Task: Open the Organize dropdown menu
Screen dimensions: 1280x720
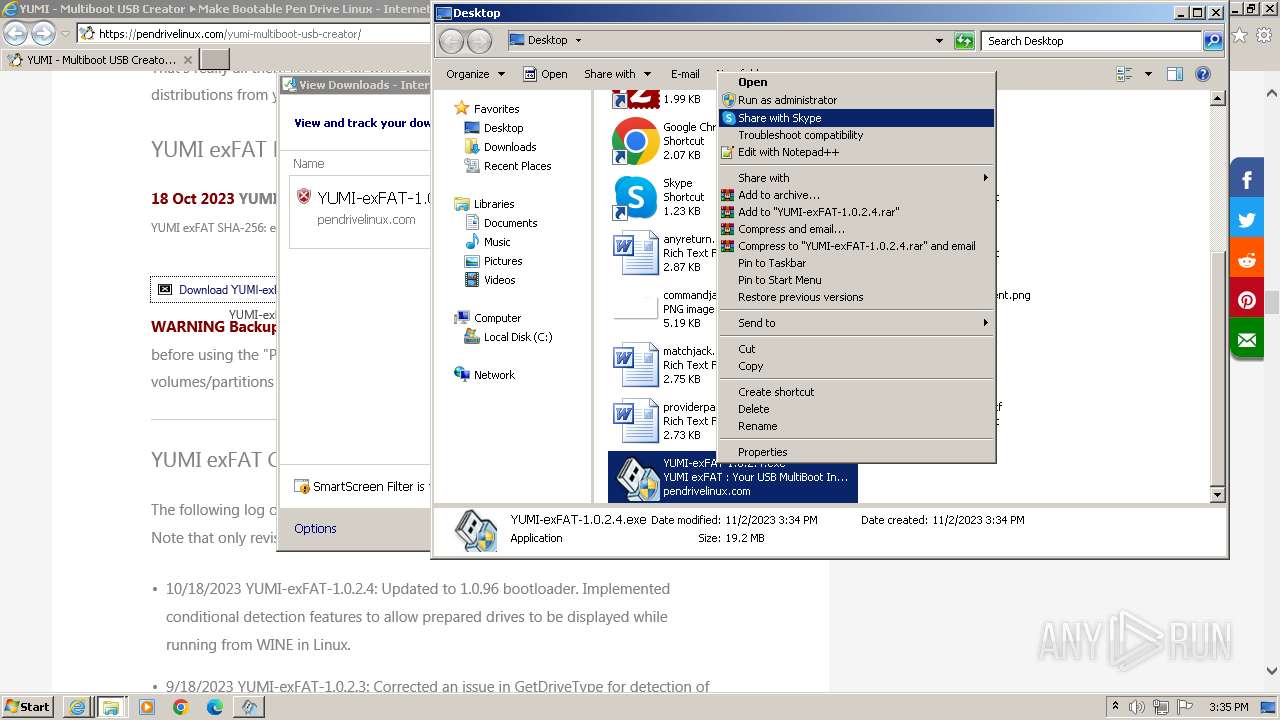Action: point(475,74)
